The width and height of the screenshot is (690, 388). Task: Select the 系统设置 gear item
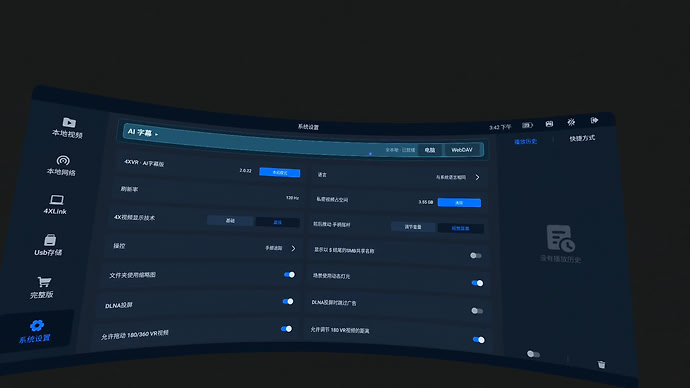coord(35,331)
